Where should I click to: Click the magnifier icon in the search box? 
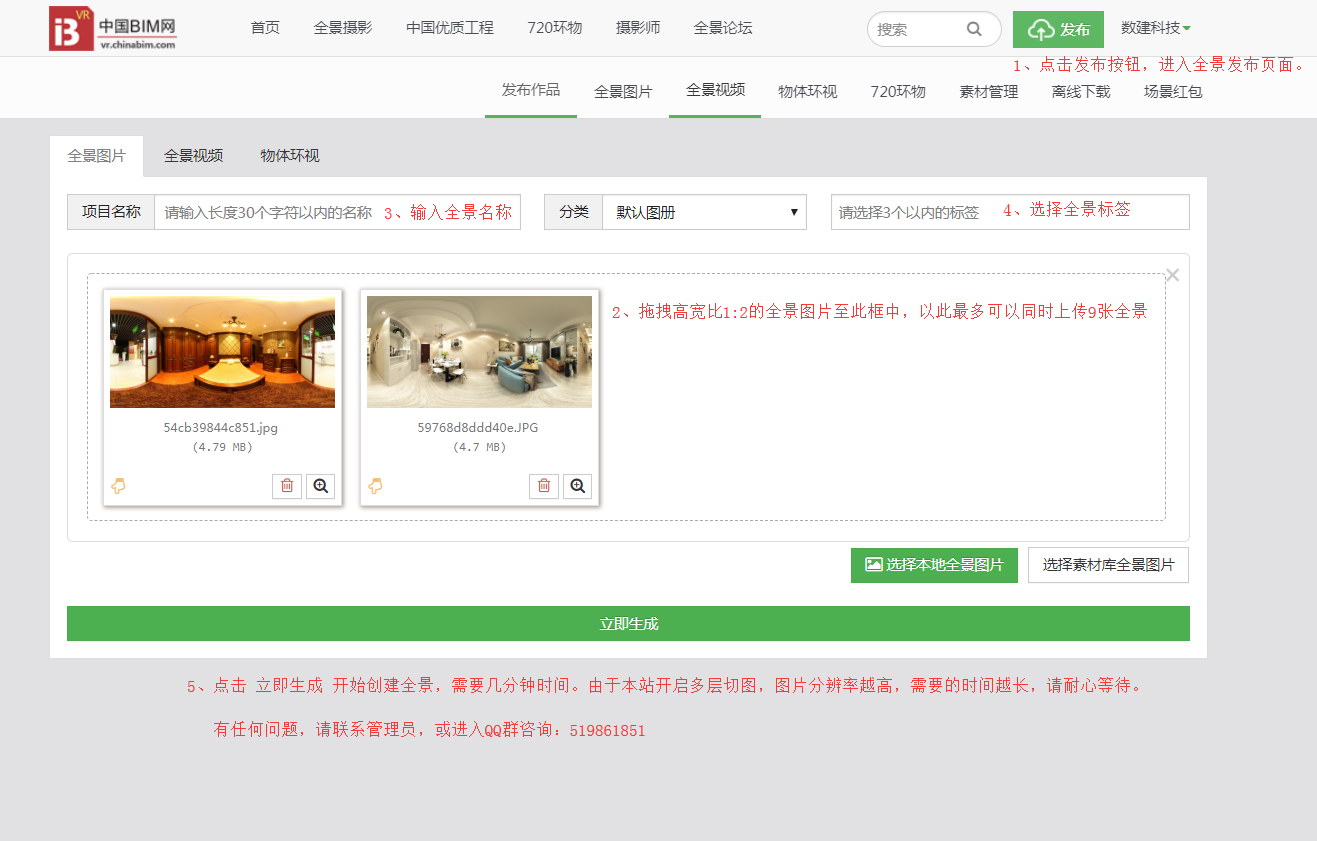click(974, 29)
